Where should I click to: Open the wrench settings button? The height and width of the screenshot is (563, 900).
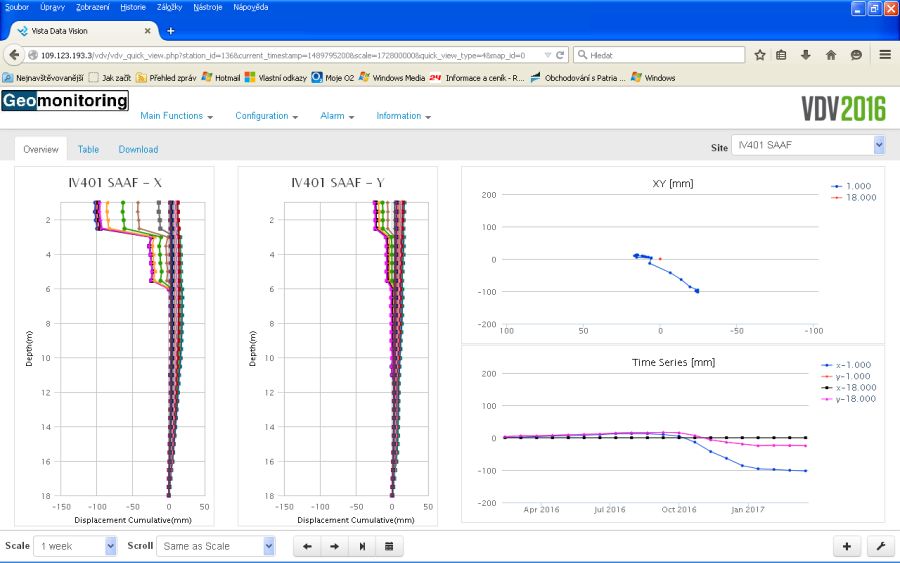880,546
